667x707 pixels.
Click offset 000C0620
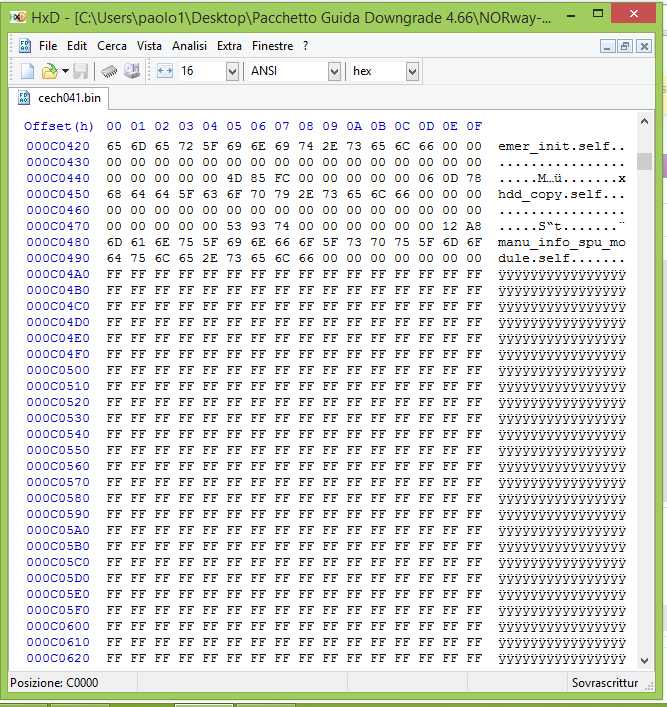(58, 658)
